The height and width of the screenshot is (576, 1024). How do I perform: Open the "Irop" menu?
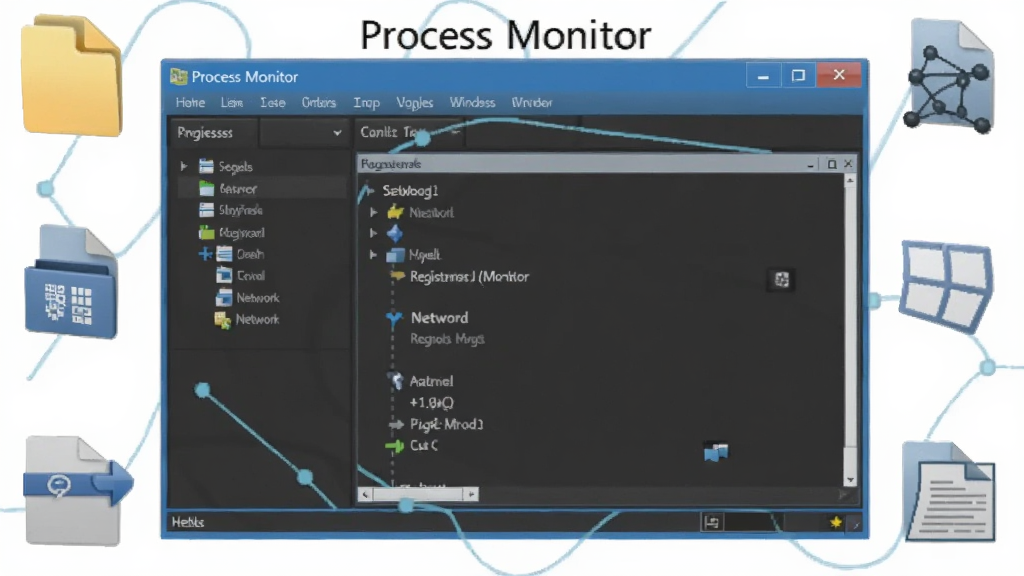(366, 103)
